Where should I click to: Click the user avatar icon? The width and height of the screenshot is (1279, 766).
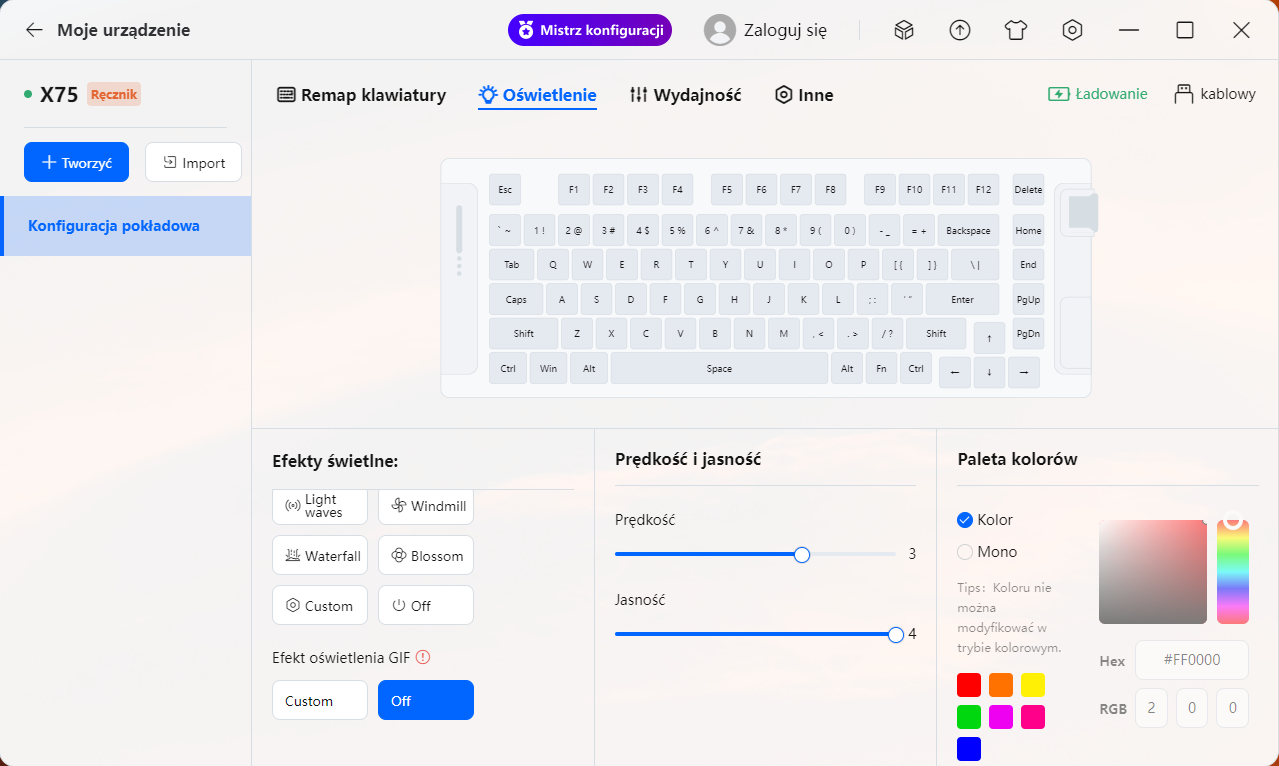720,30
